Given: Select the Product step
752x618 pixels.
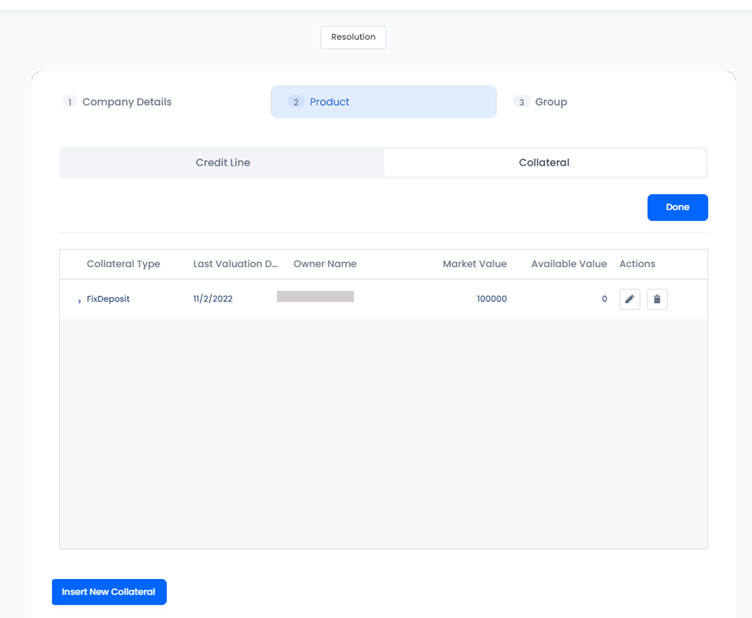Looking at the screenshot, I should pos(383,102).
